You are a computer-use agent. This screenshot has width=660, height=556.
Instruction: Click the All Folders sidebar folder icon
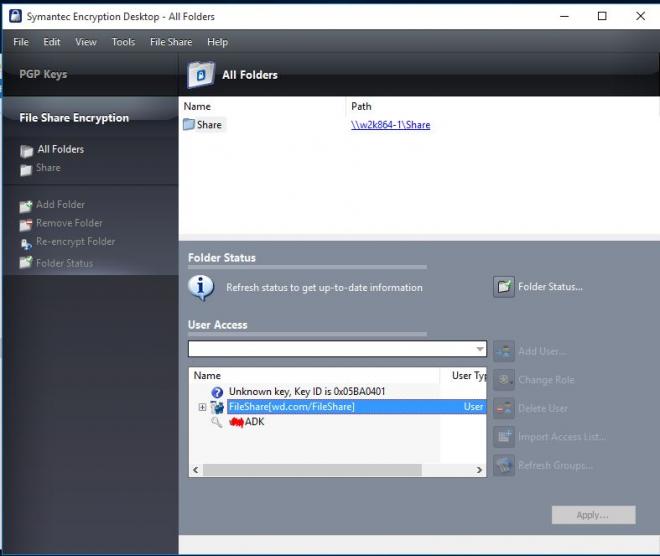click(x=26, y=151)
